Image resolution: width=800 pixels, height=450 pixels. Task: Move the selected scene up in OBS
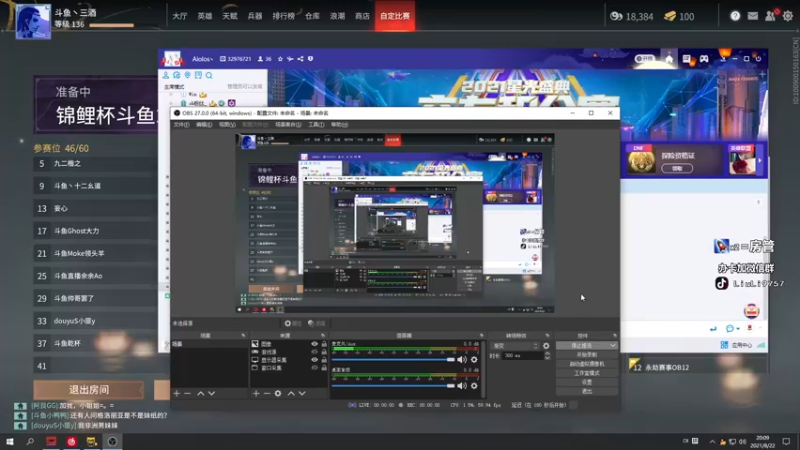201,393
